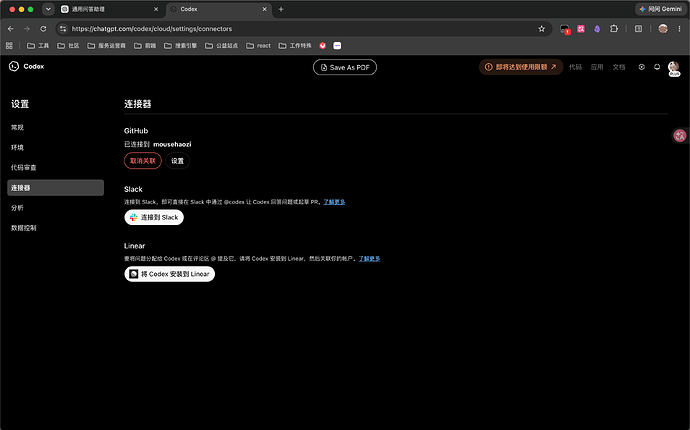The height and width of the screenshot is (430, 690).
Task: Open the 代码 header link
Action: (x=575, y=67)
